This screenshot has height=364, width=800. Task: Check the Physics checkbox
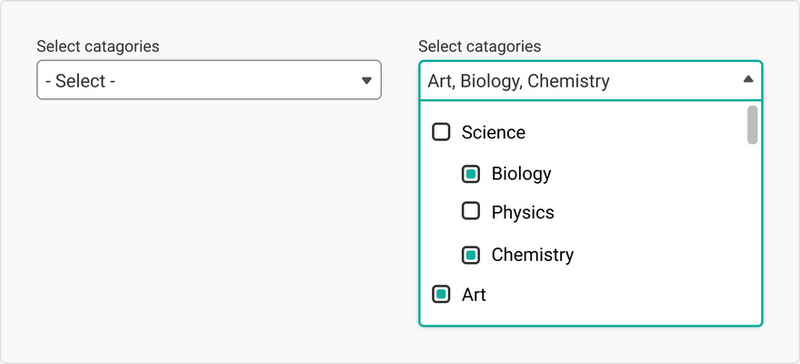(470, 211)
